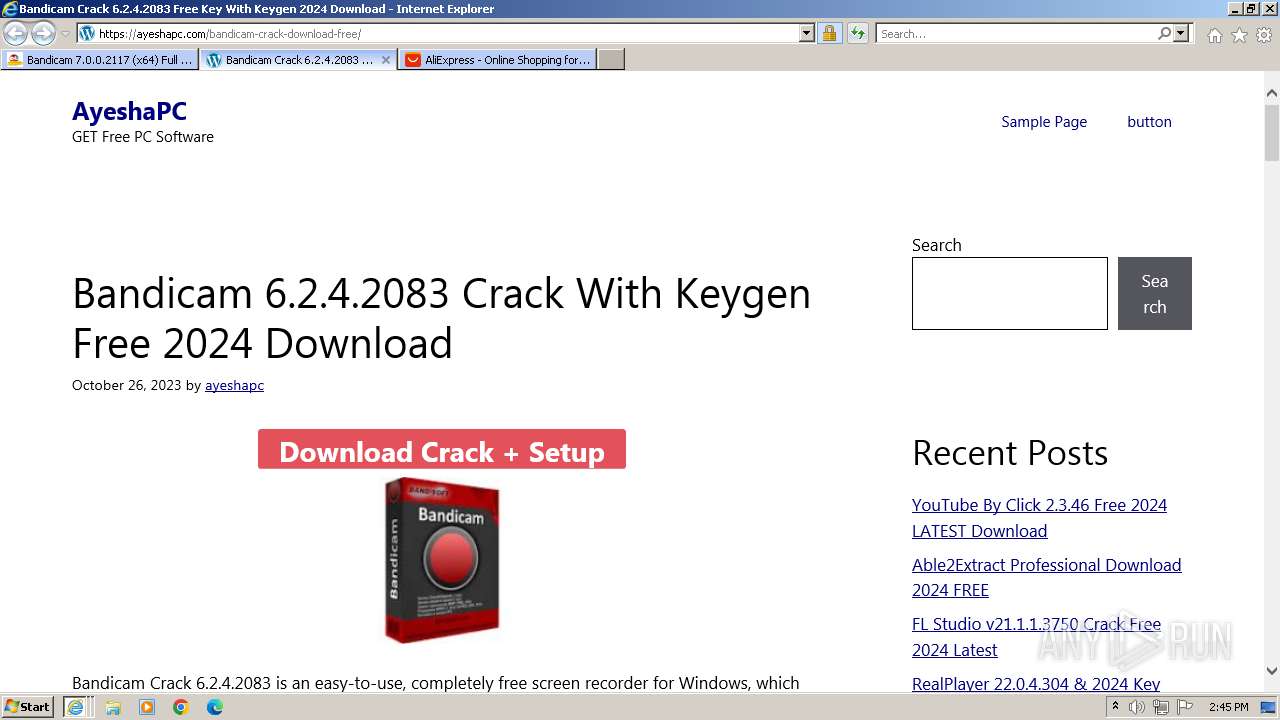Click the Bandicam 6.2.4.2083 Crack article title
Viewport: 1280px width, 720px height.
[x=441, y=318]
